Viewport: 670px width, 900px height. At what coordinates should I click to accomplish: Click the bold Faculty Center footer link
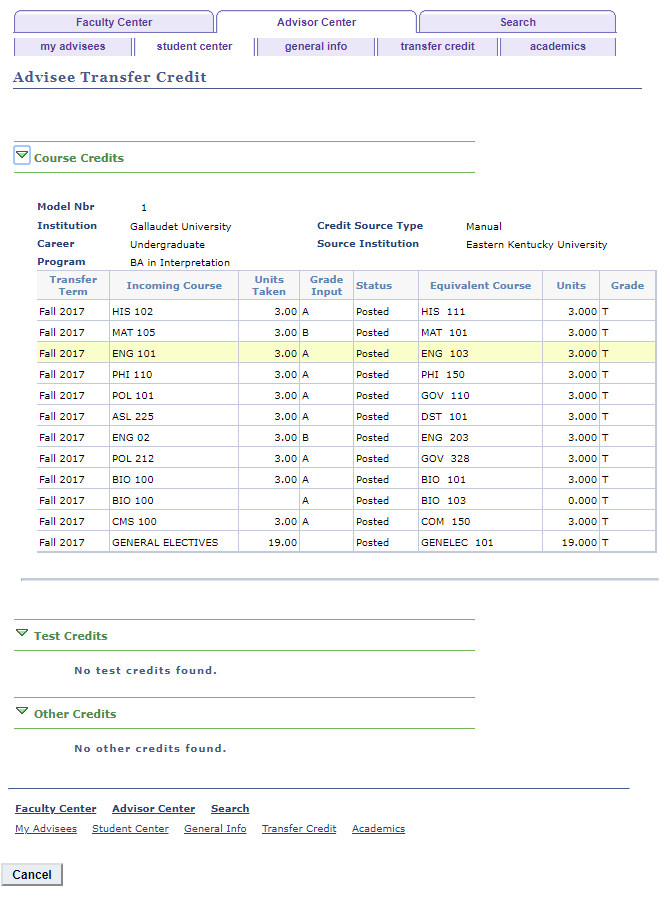click(x=55, y=808)
